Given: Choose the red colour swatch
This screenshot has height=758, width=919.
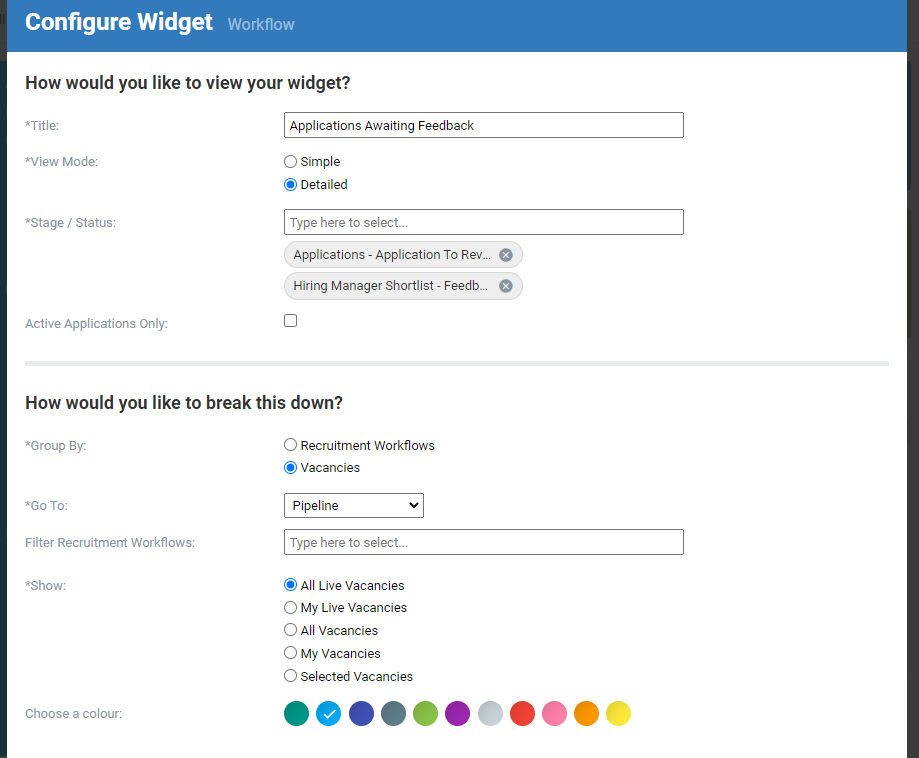Looking at the screenshot, I should (x=522, y=713).
